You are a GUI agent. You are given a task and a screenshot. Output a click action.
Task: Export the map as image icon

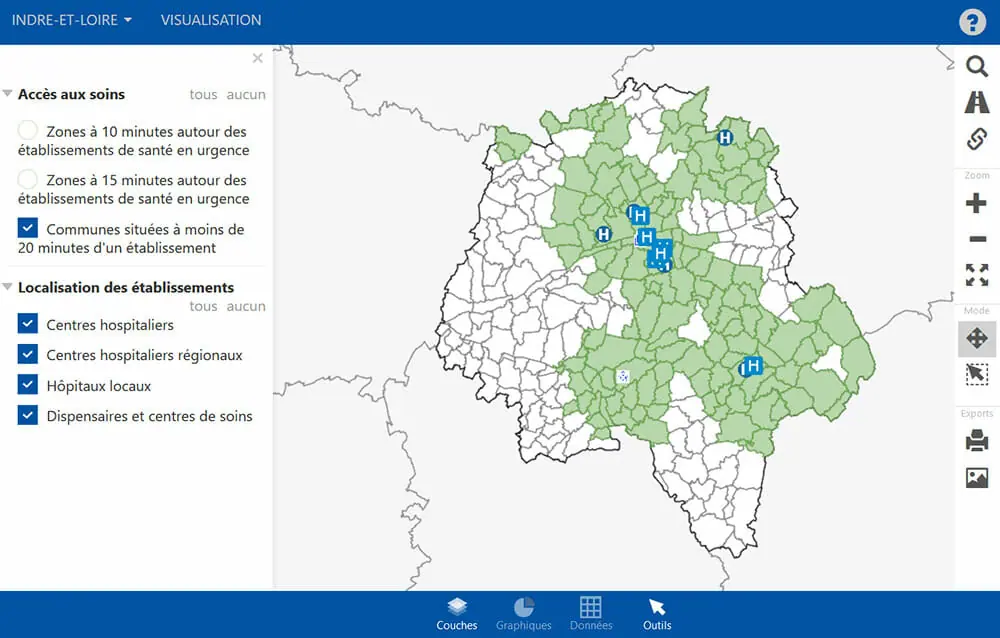pos(976,477)
